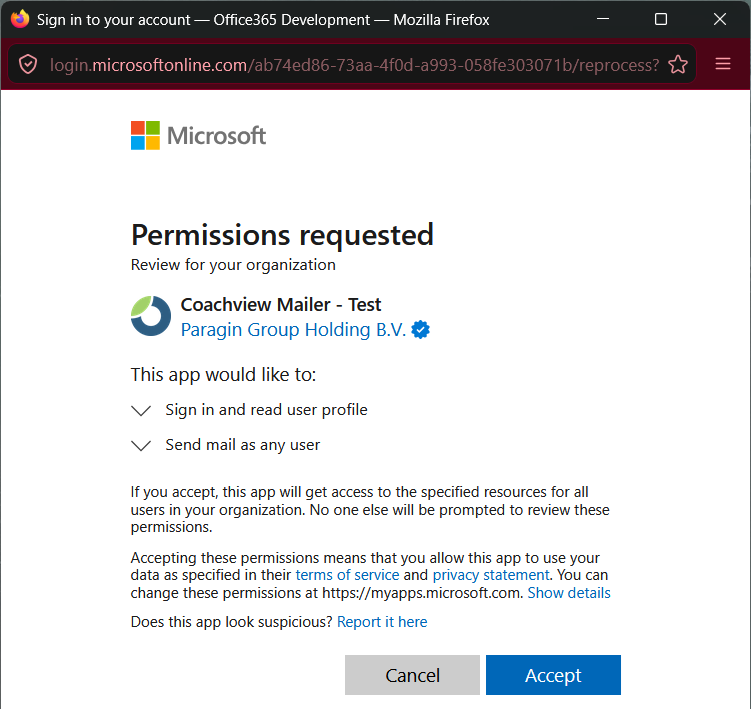Accept the requested permissions
Image resolution: width=751 pixels, height=709 pixels.
click(553, 675)
